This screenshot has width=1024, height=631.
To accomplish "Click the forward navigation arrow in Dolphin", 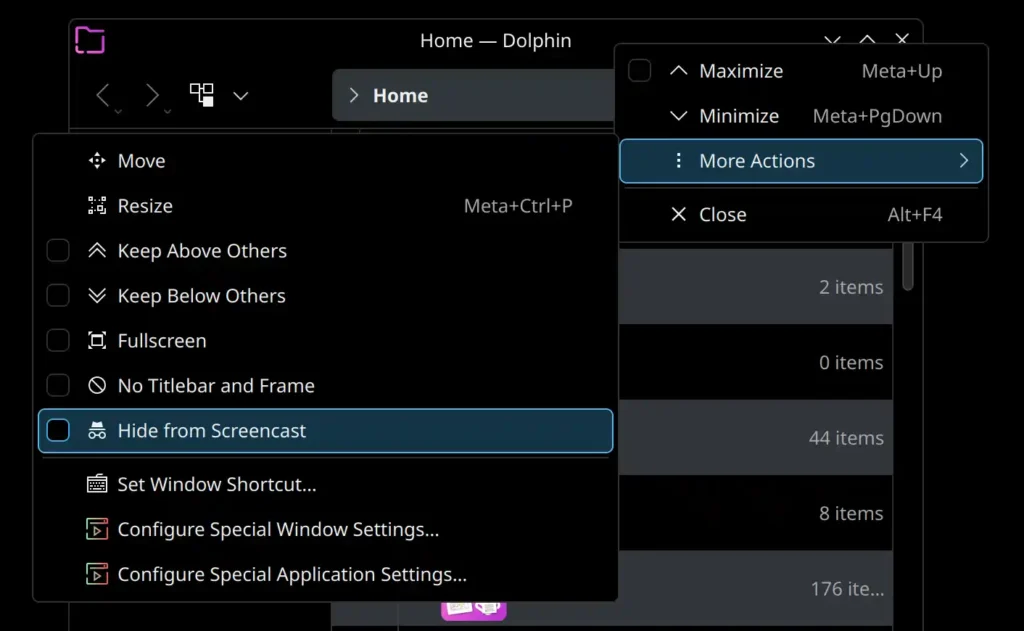I will click(152, 94).
